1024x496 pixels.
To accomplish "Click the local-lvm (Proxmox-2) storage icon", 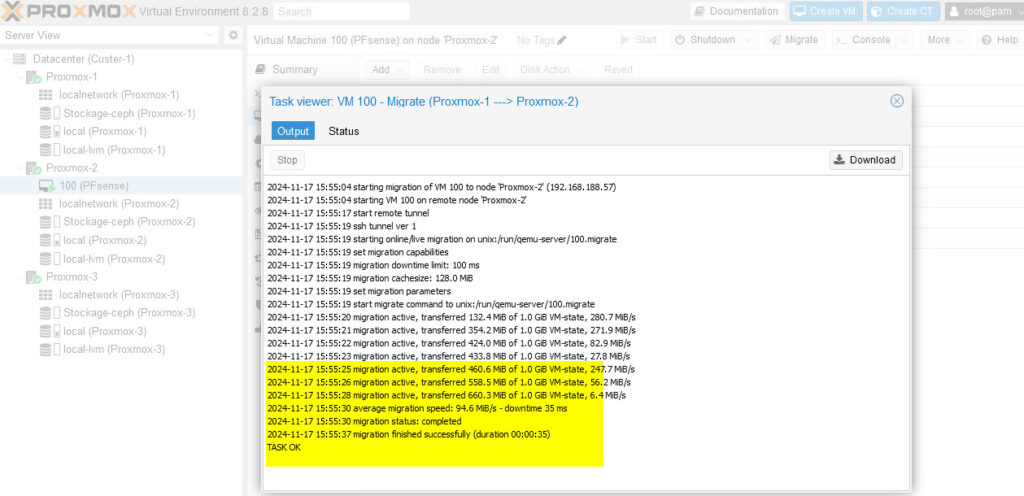I will click(50, 258).
